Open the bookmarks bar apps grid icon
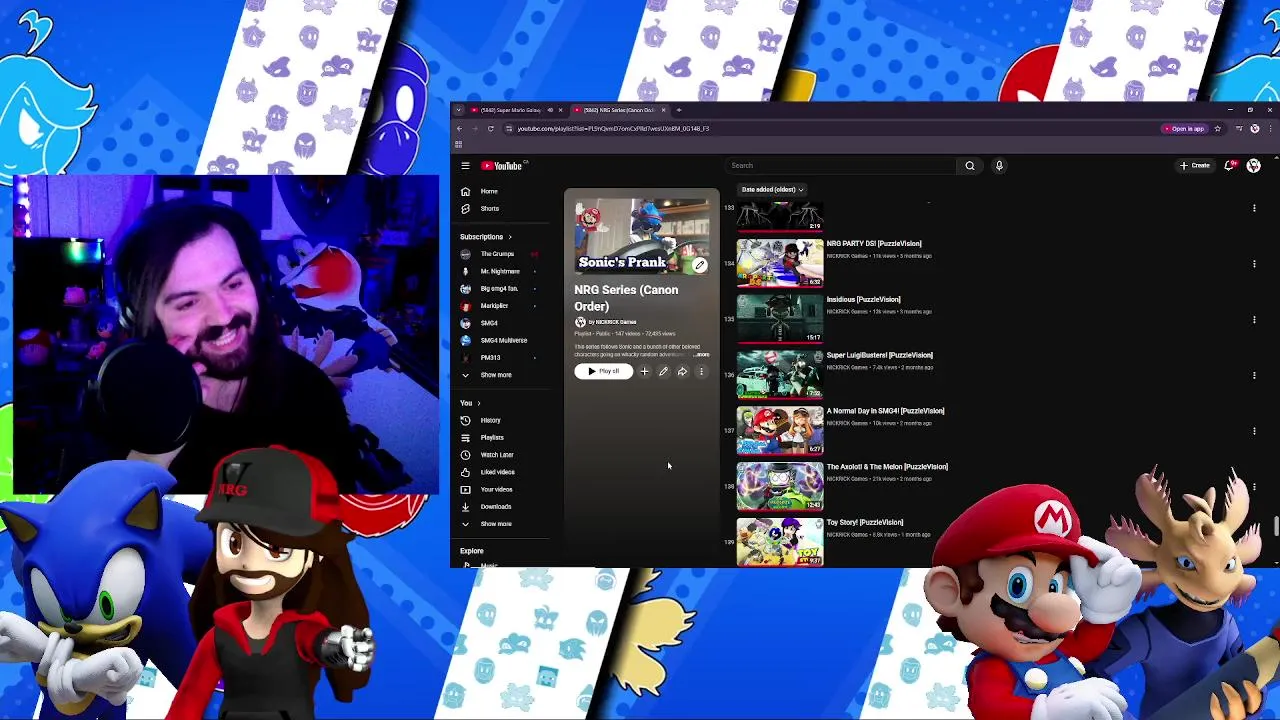Viewport: 1280px width, 720px height. 458,145
